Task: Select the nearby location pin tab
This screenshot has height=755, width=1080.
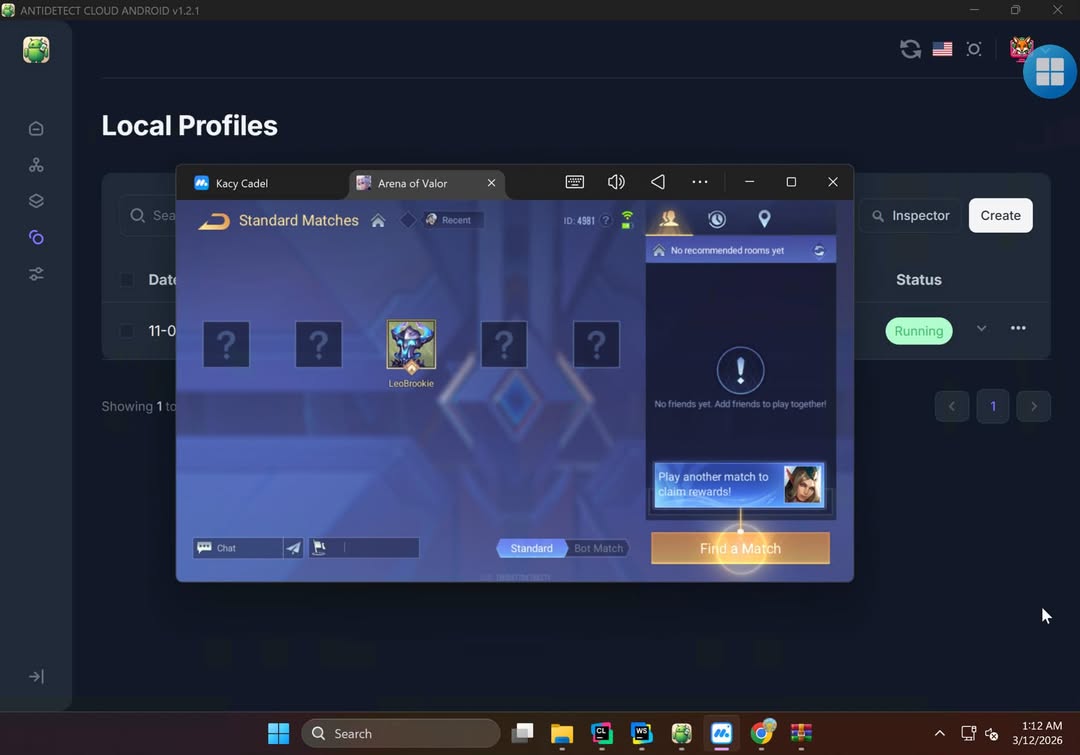Action: click(764, 219)
